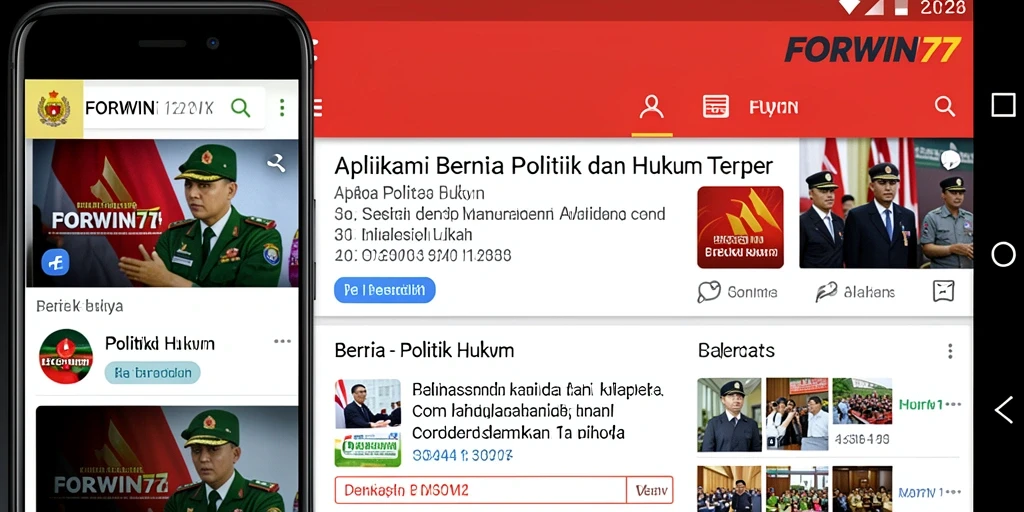The width and height of the screenshot is (1024, 512).
Task: Tap the Ra breoden pill button
Action: (x=152, y=373)
